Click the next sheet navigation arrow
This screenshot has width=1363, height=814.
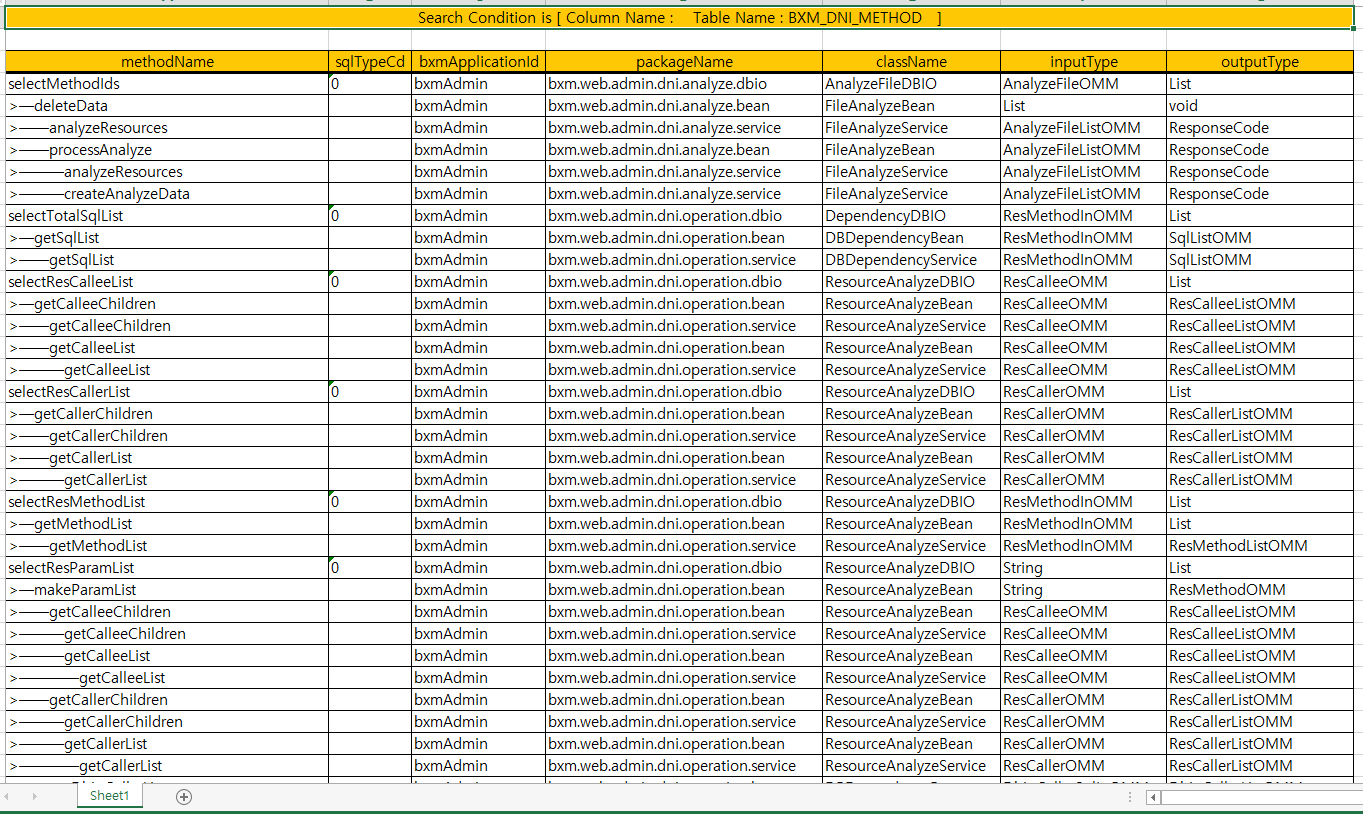35,797
